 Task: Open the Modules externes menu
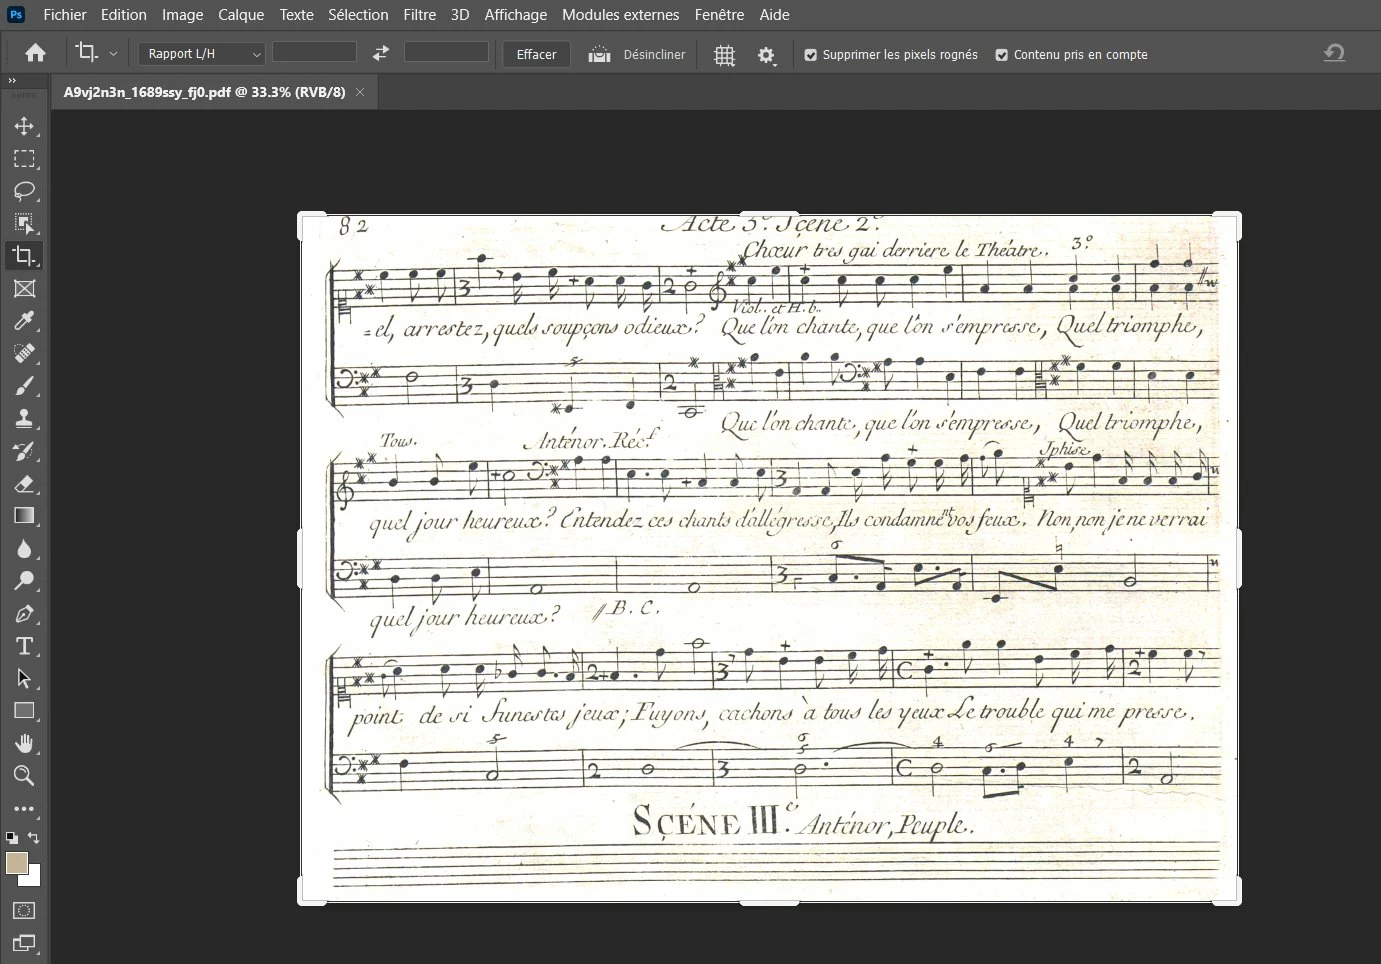click(620, 15)
